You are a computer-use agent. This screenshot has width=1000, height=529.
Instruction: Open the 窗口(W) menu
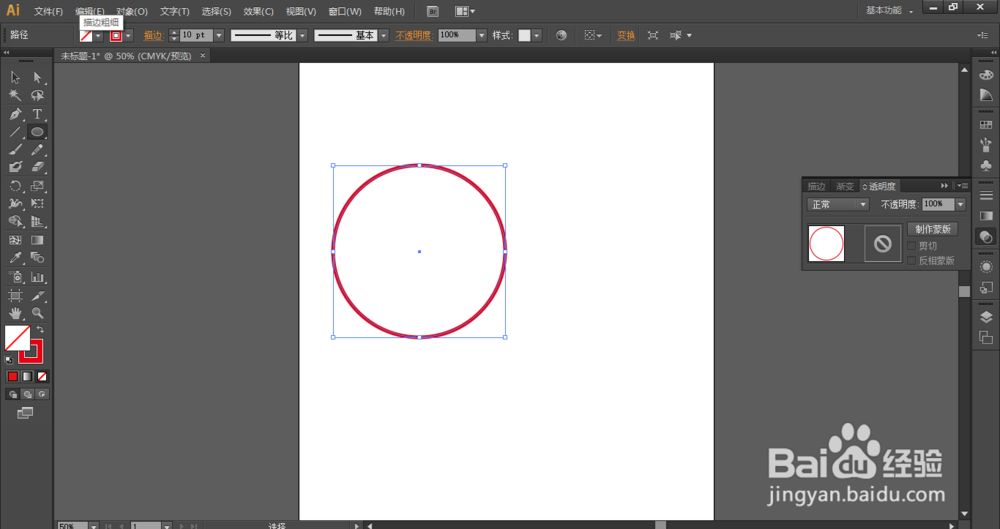click(x=345, y=11)
